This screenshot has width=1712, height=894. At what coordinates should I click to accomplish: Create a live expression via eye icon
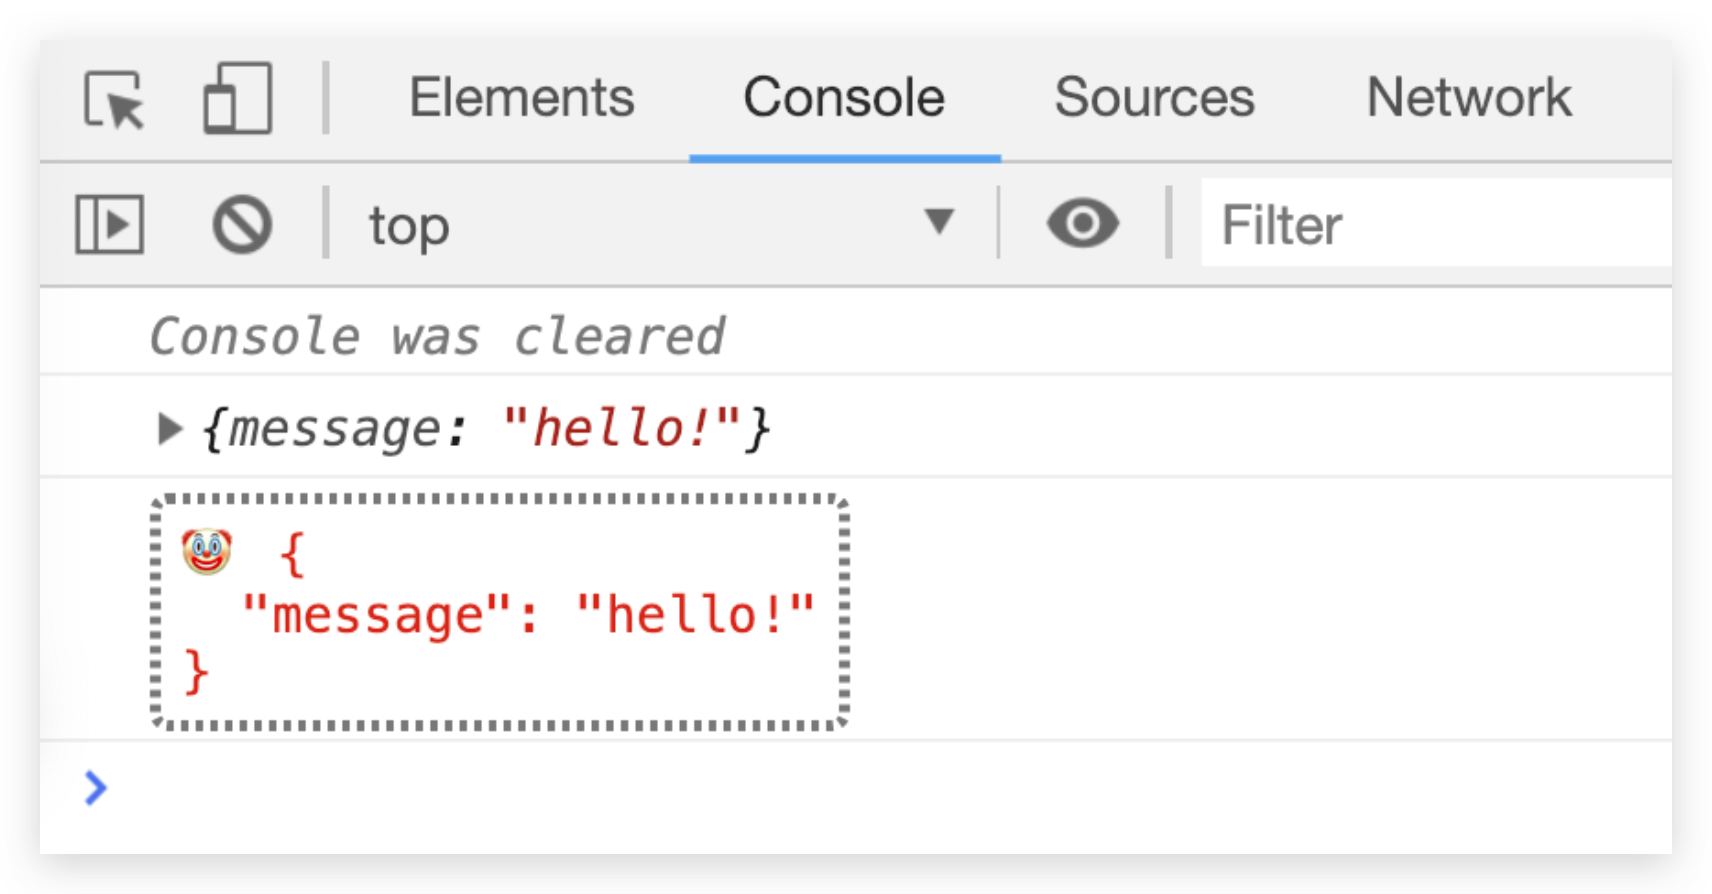click(x=1082, y=223)
